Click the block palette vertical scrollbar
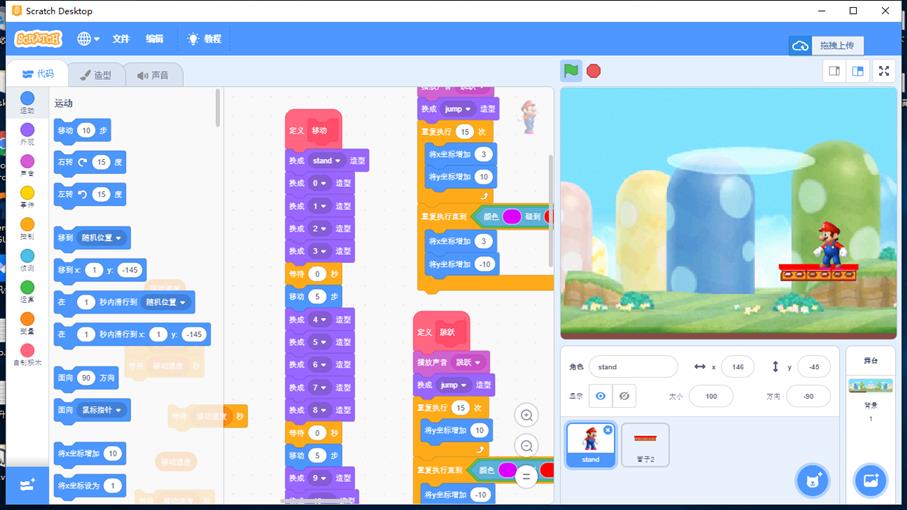Screen dimensions: 907x510 coord(217,108)
